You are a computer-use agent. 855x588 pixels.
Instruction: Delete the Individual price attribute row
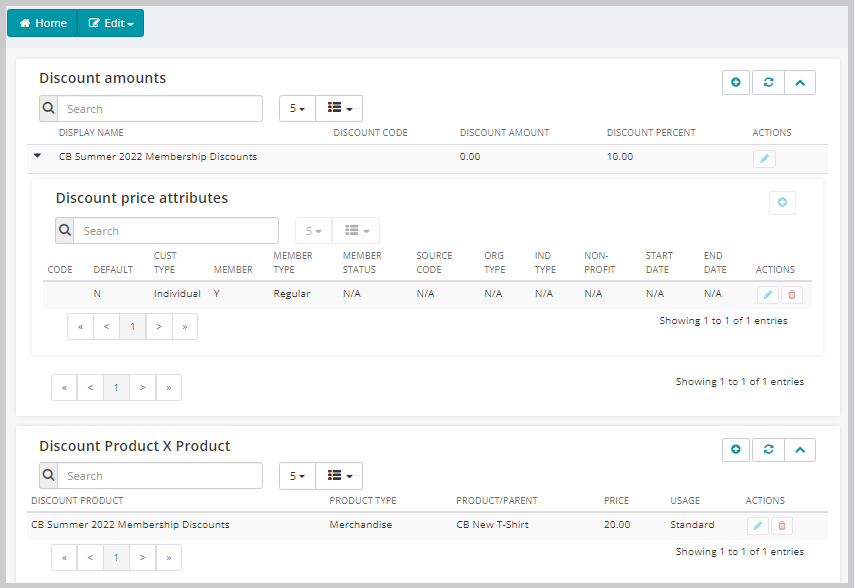pos(792,295)
